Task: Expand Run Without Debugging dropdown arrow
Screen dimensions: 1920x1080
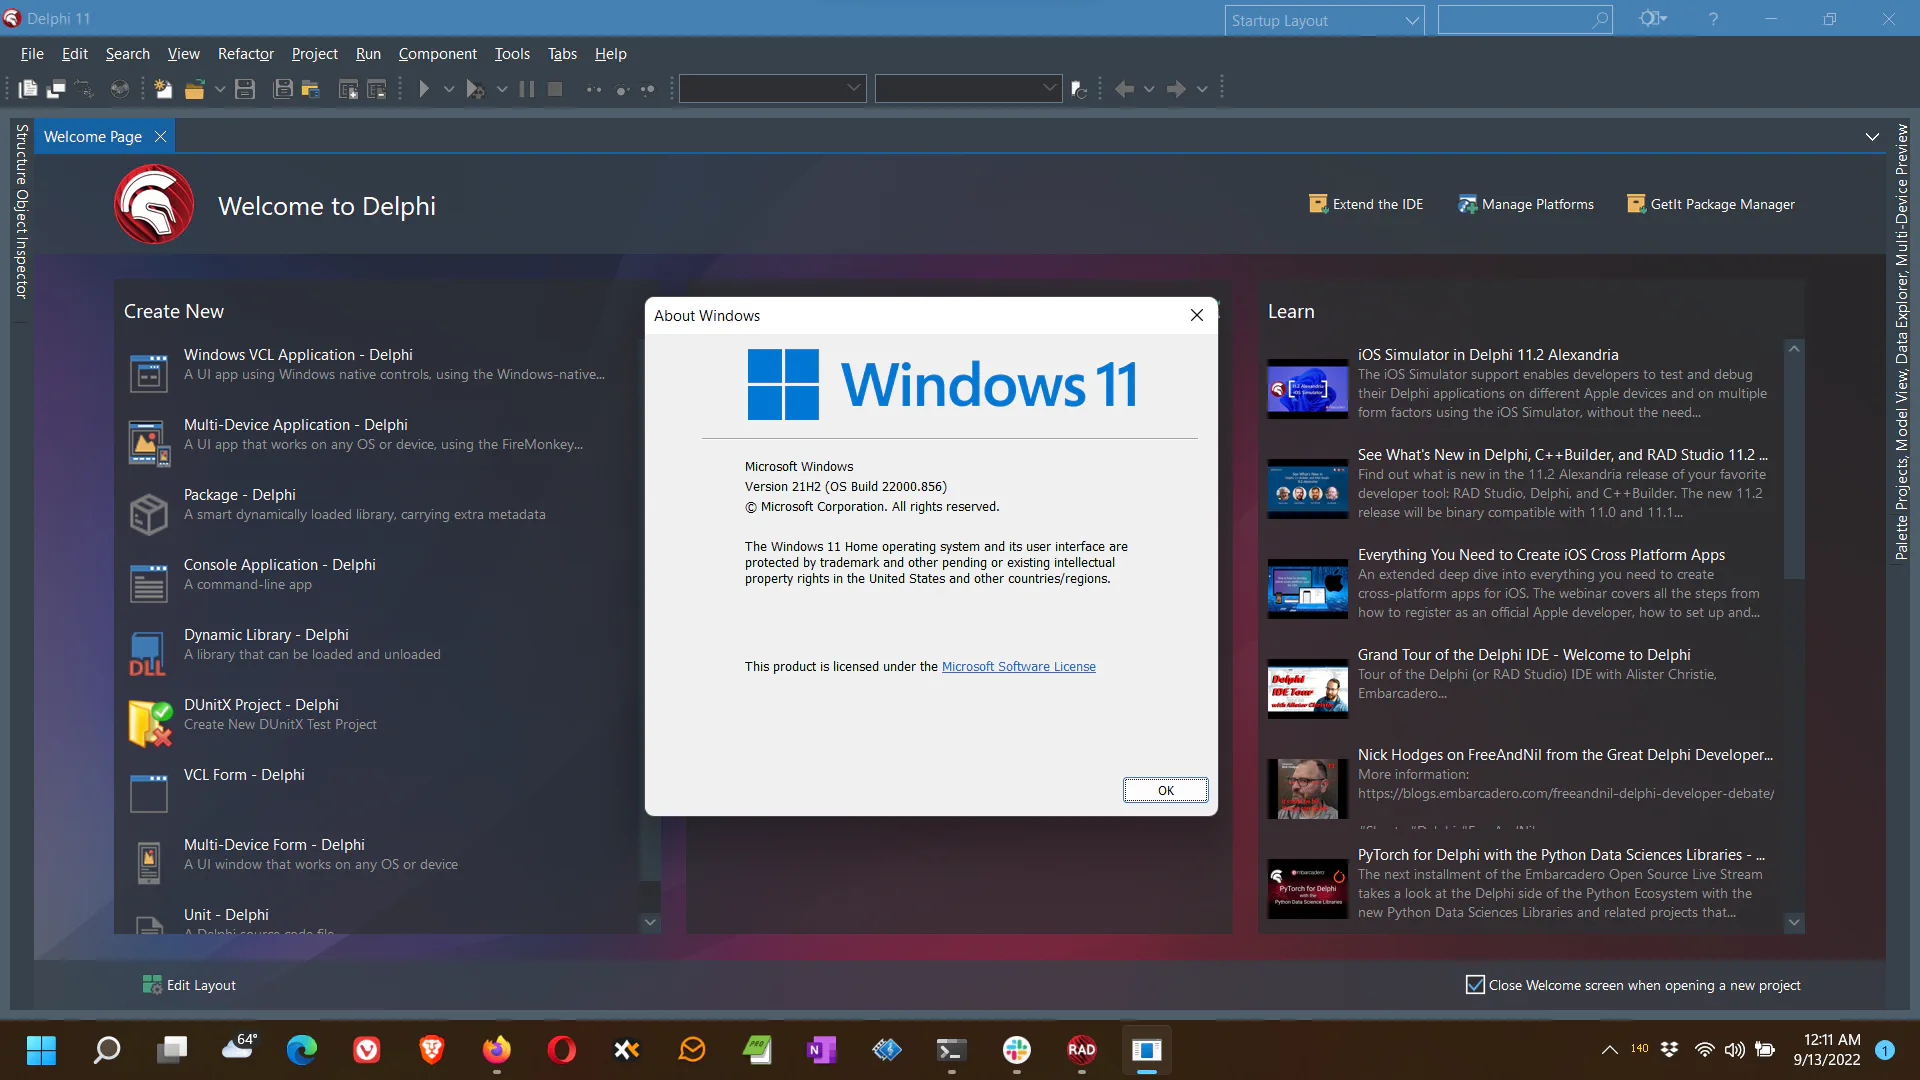Action: coord(502,89)
